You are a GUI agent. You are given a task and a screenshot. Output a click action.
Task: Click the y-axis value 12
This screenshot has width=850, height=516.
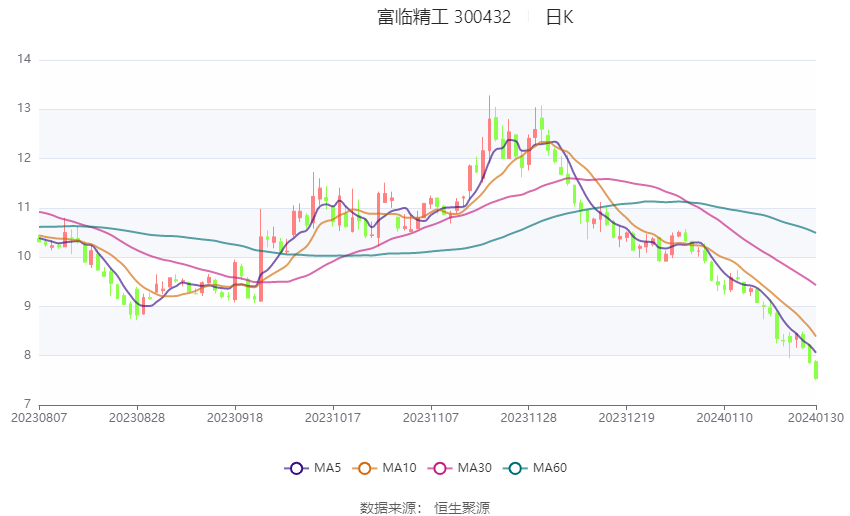point(24,158)
